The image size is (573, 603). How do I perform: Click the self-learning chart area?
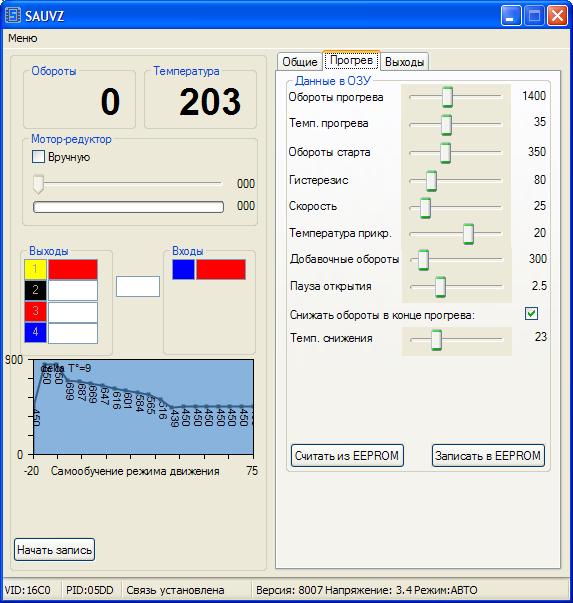(x=143, y=407)
